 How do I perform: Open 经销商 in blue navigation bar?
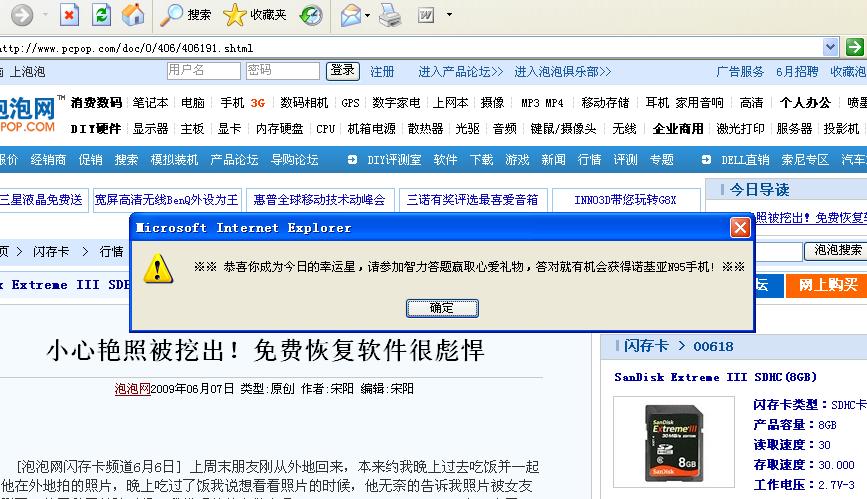click(48, 160)
